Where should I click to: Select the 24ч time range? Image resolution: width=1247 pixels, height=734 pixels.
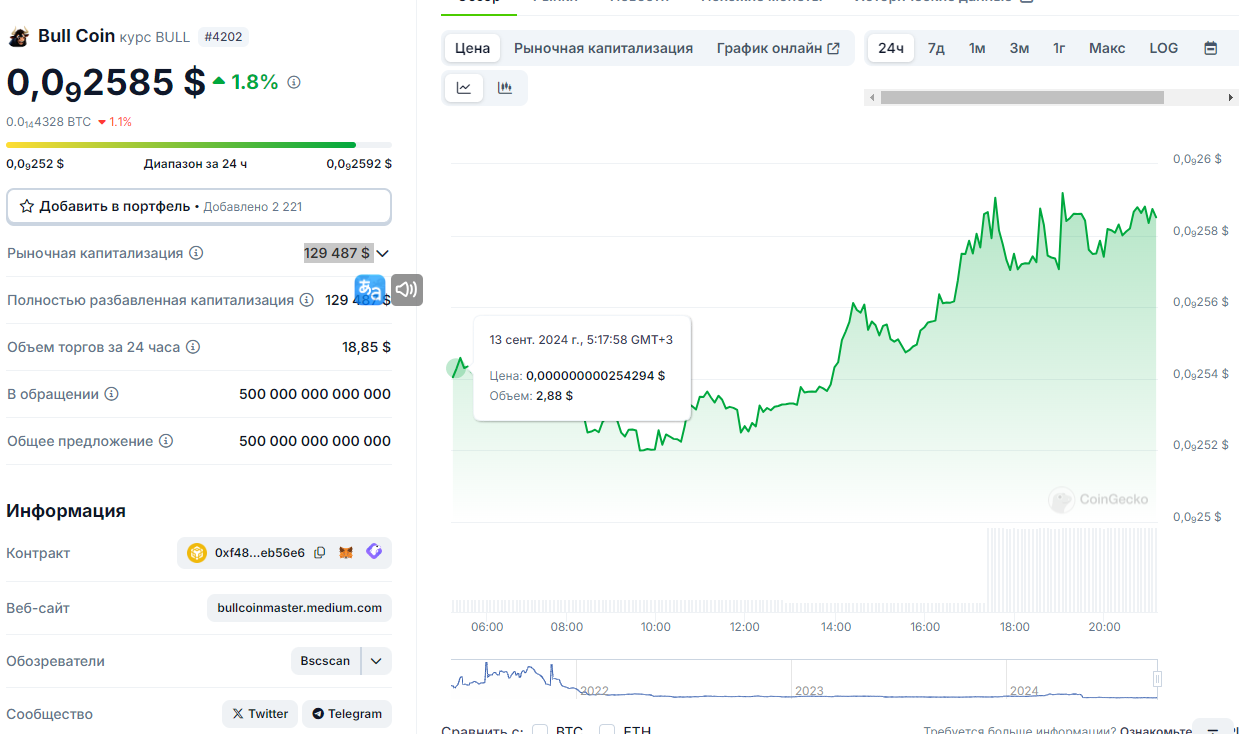[x=891, y=48]
